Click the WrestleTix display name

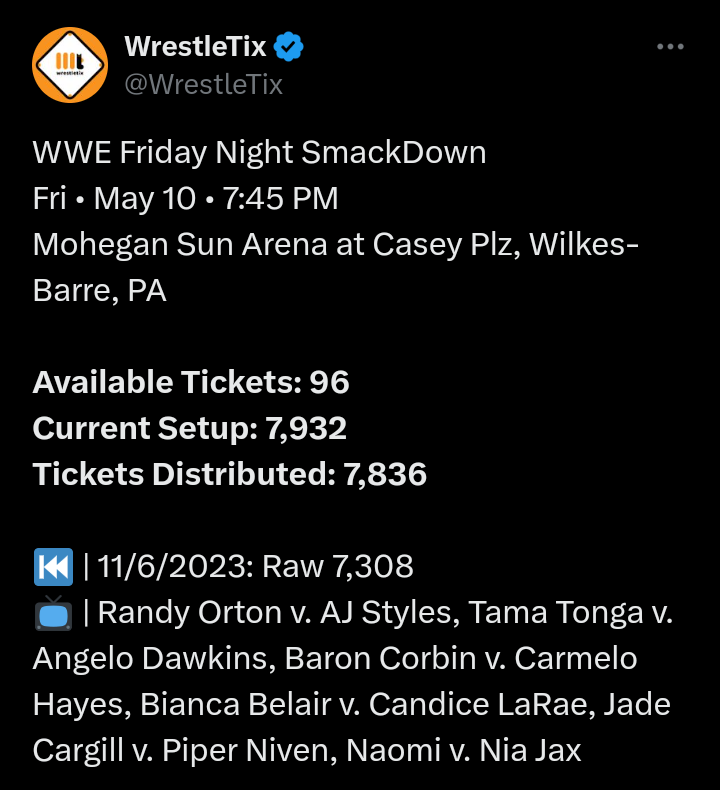(x=195, y=46)
